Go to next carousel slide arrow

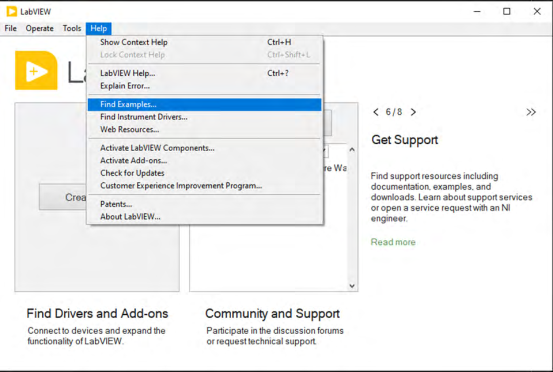pyautogui.click(x=413, y=112)
